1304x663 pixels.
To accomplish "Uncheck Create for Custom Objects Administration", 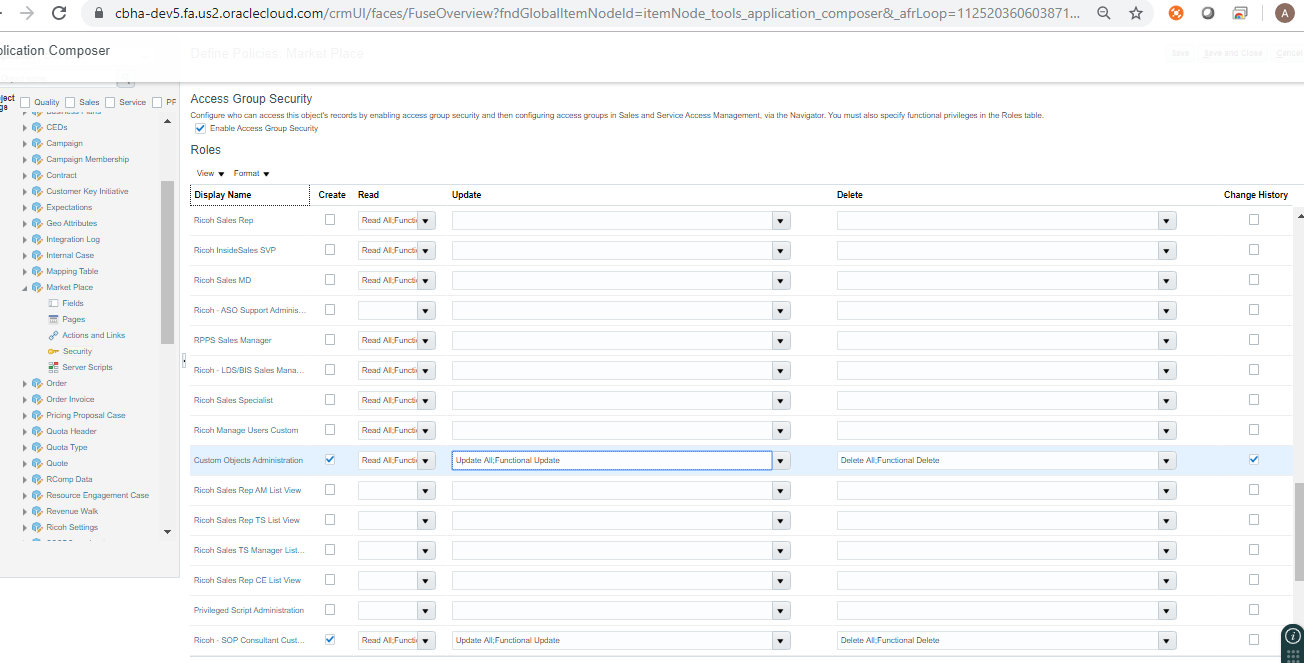I will point(330,459).
